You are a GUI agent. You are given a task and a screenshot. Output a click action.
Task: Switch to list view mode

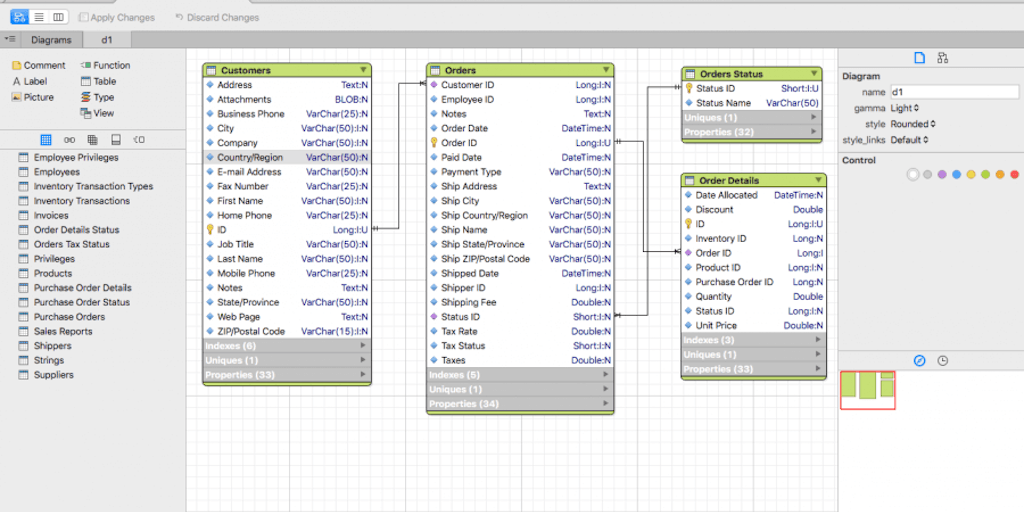[x=39, y=17]
